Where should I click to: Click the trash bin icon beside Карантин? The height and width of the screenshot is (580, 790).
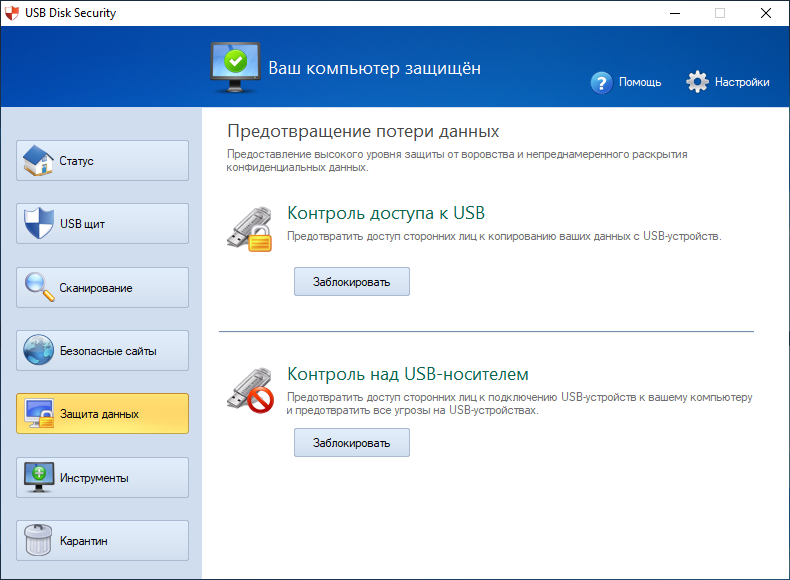(x=38, y=540)
